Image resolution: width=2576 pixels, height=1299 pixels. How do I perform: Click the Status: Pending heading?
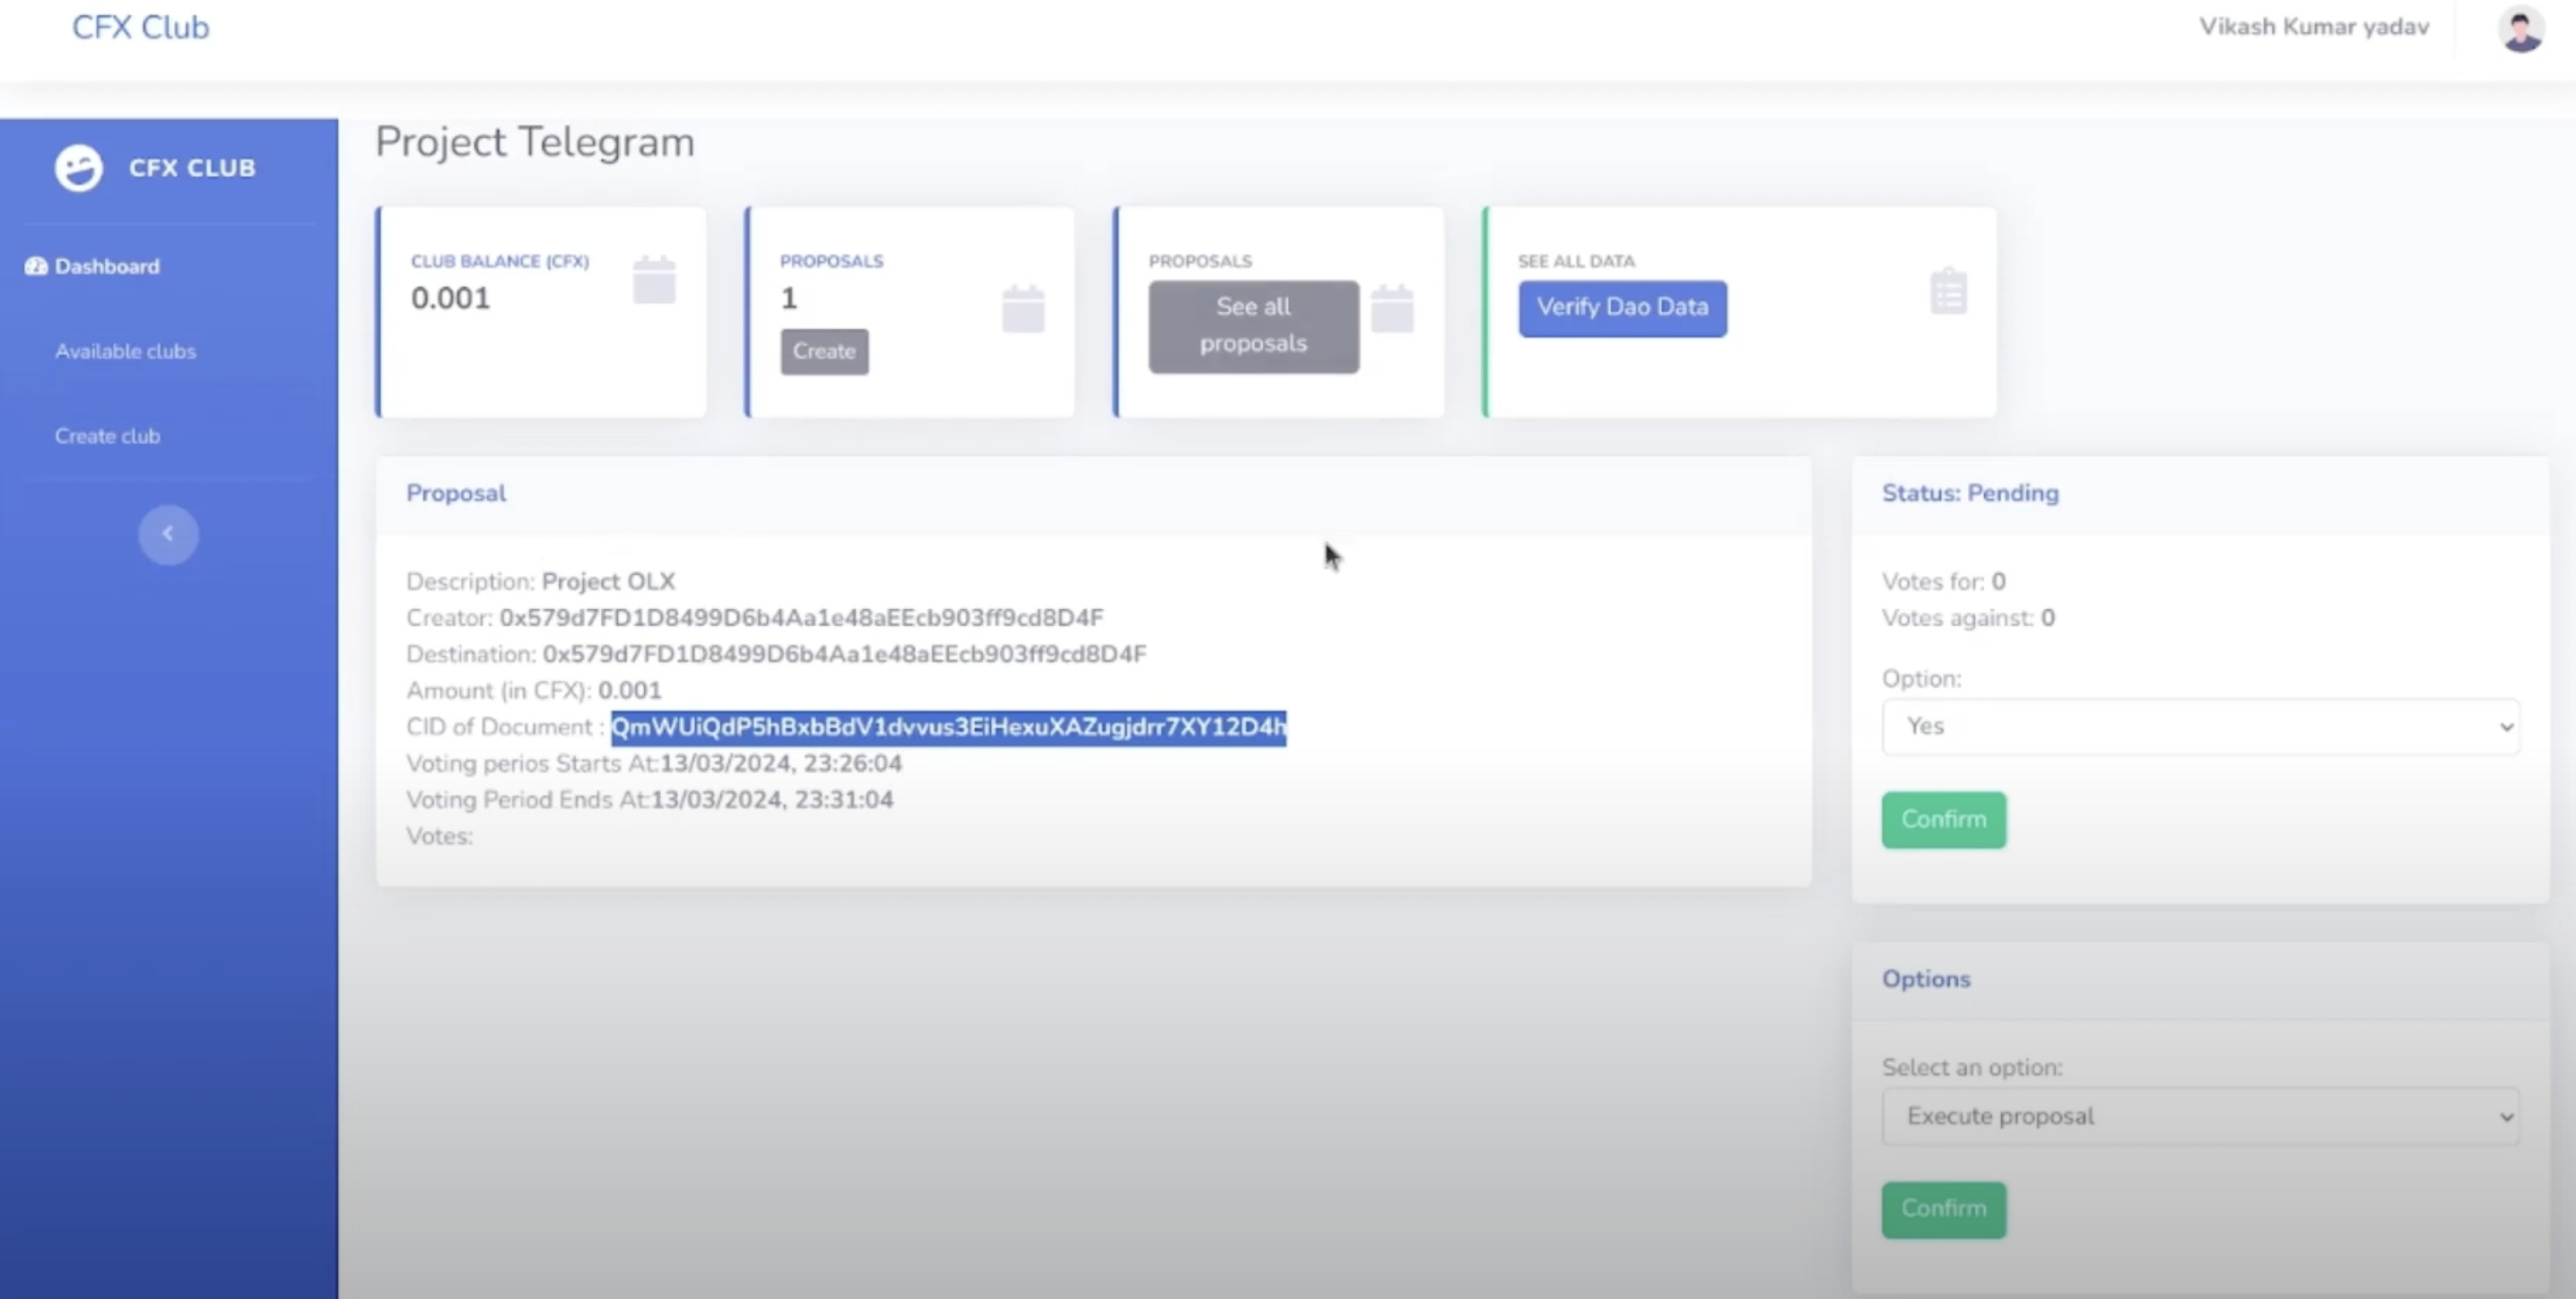[1970, 493]
